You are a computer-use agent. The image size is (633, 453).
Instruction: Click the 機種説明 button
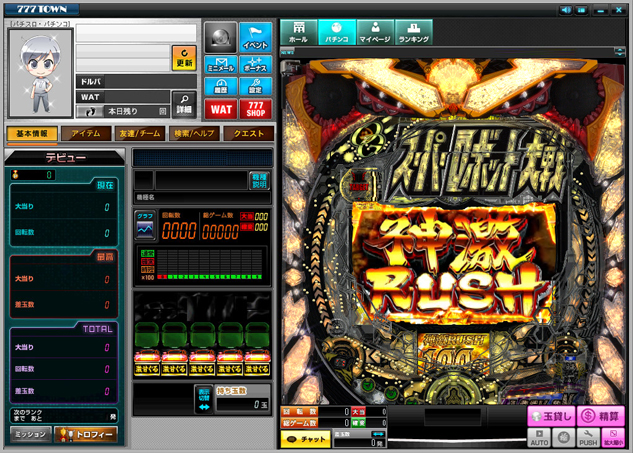[x=259, y=180]
